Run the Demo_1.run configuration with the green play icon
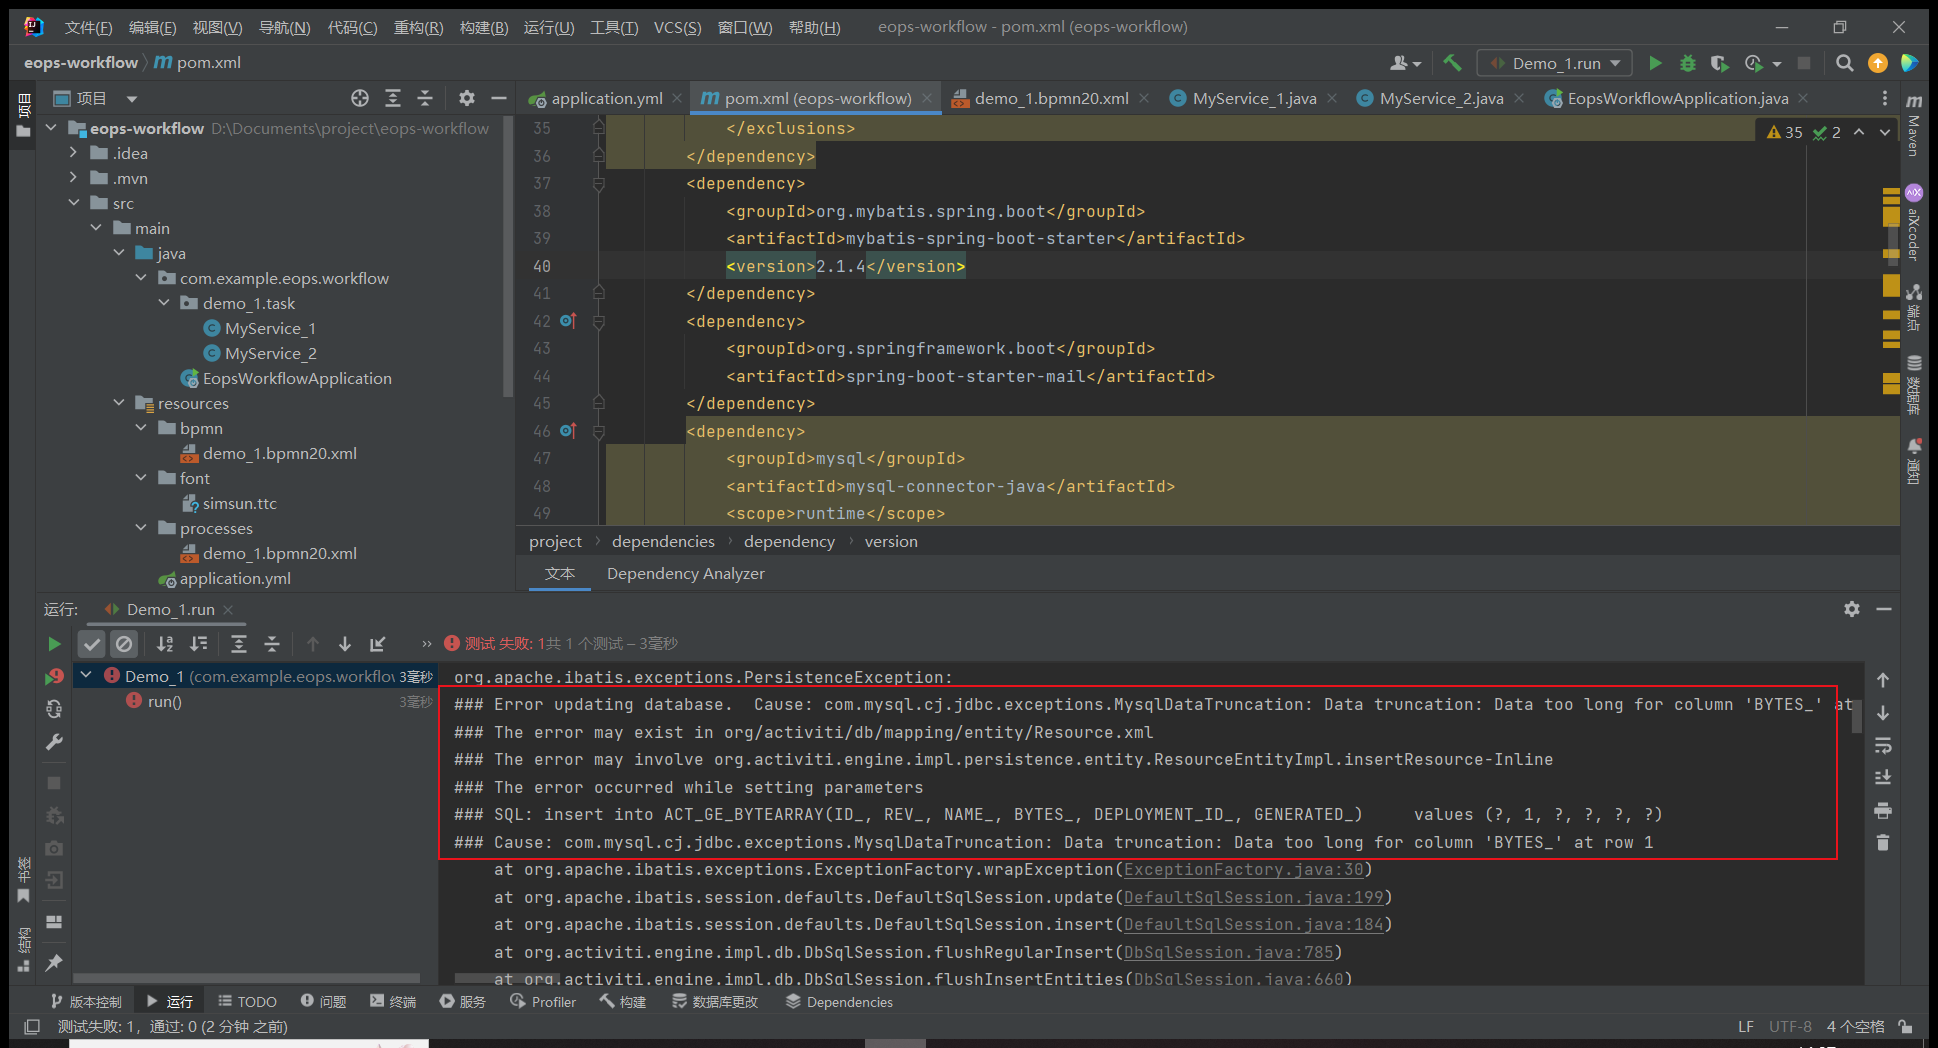 [1655, 63]
